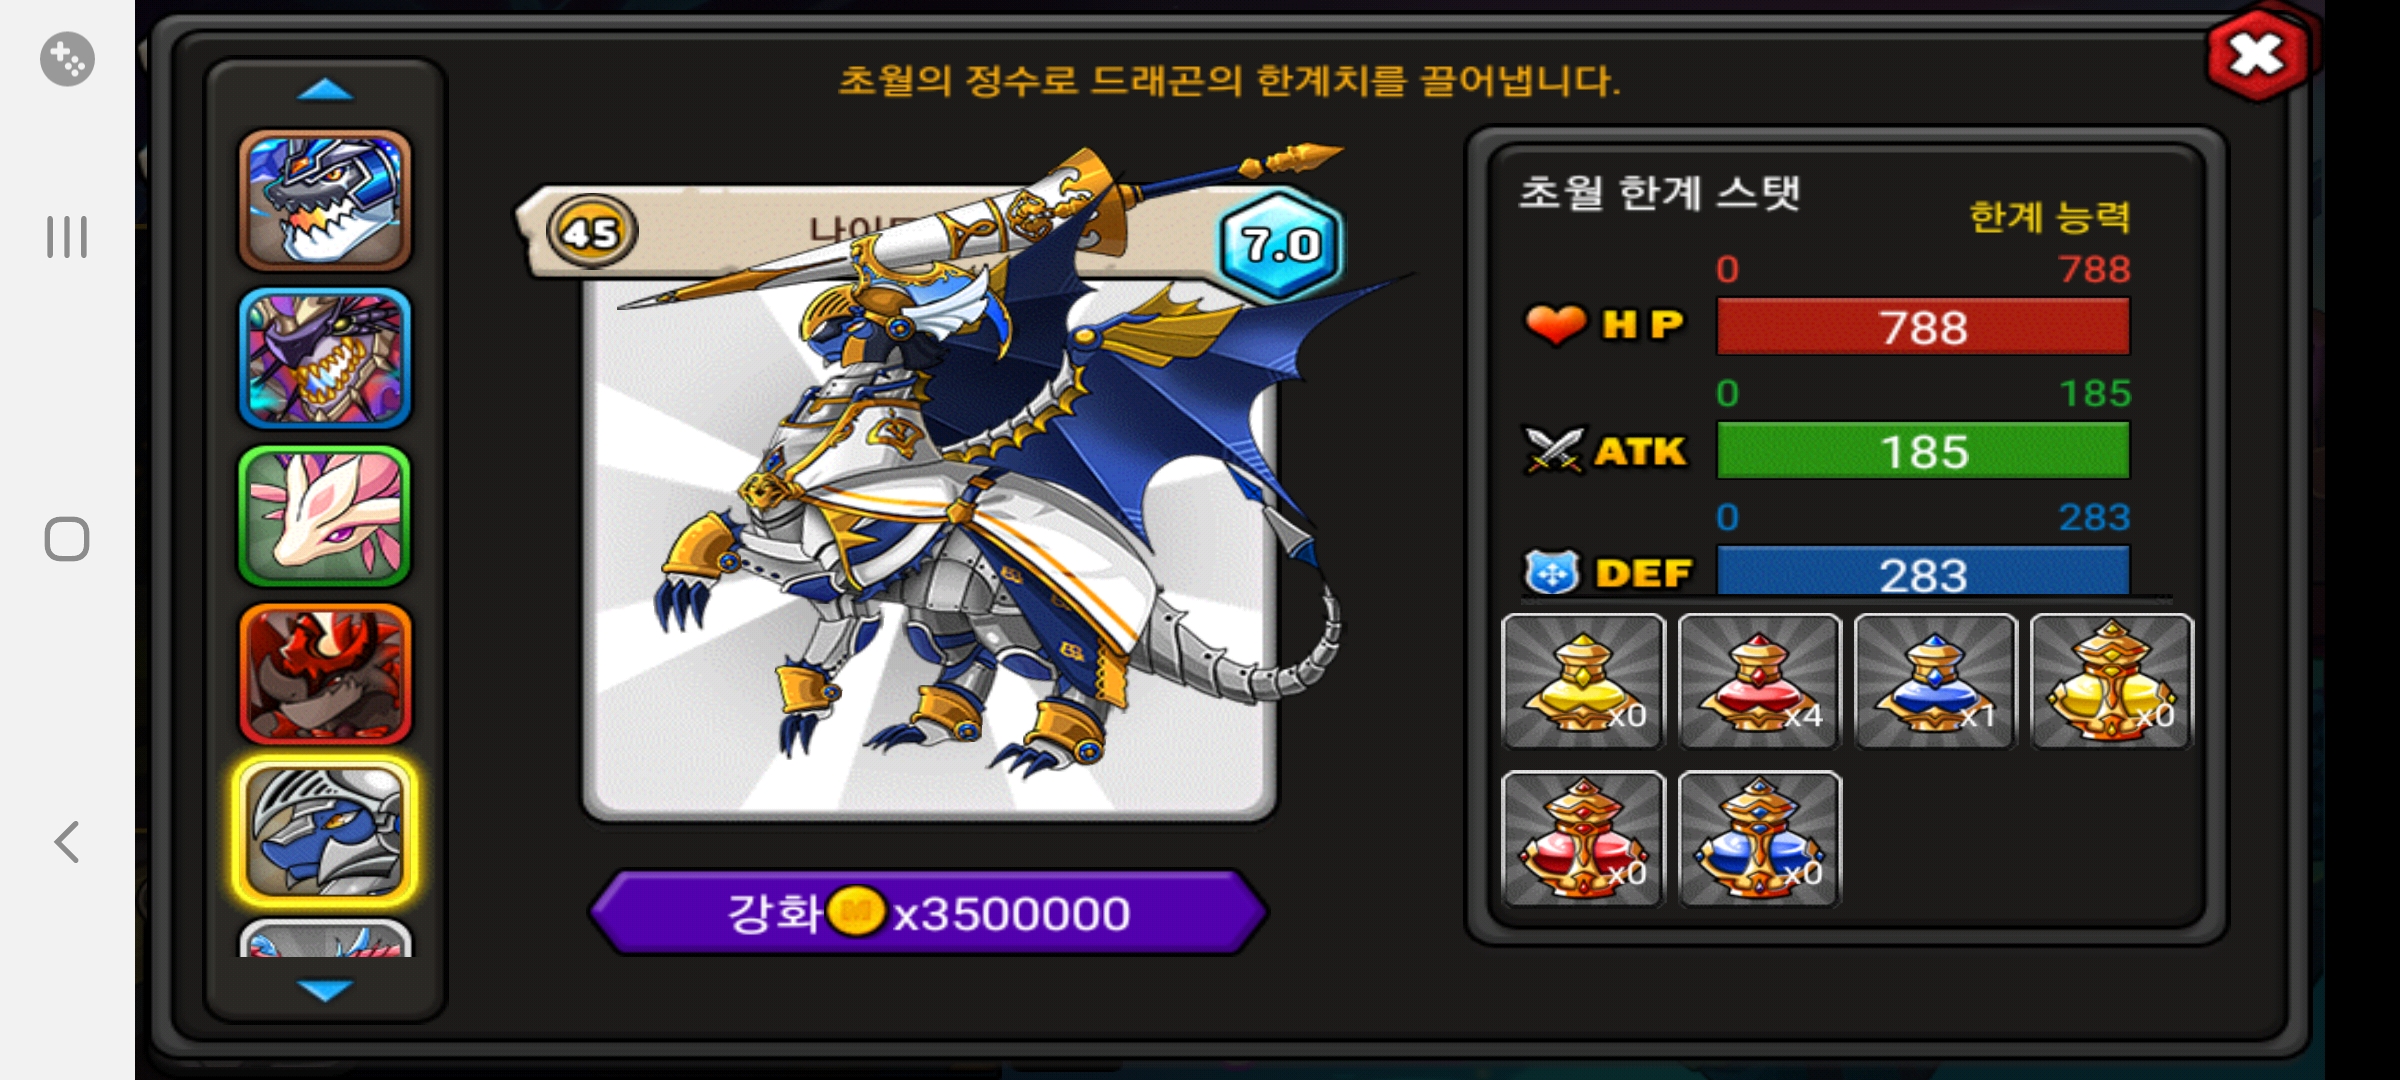This screenshot has width=2400, height=1080.
Task: Select the highlighted knight dragon portrait
Action: pyautogui.click(x=325, y=832)
